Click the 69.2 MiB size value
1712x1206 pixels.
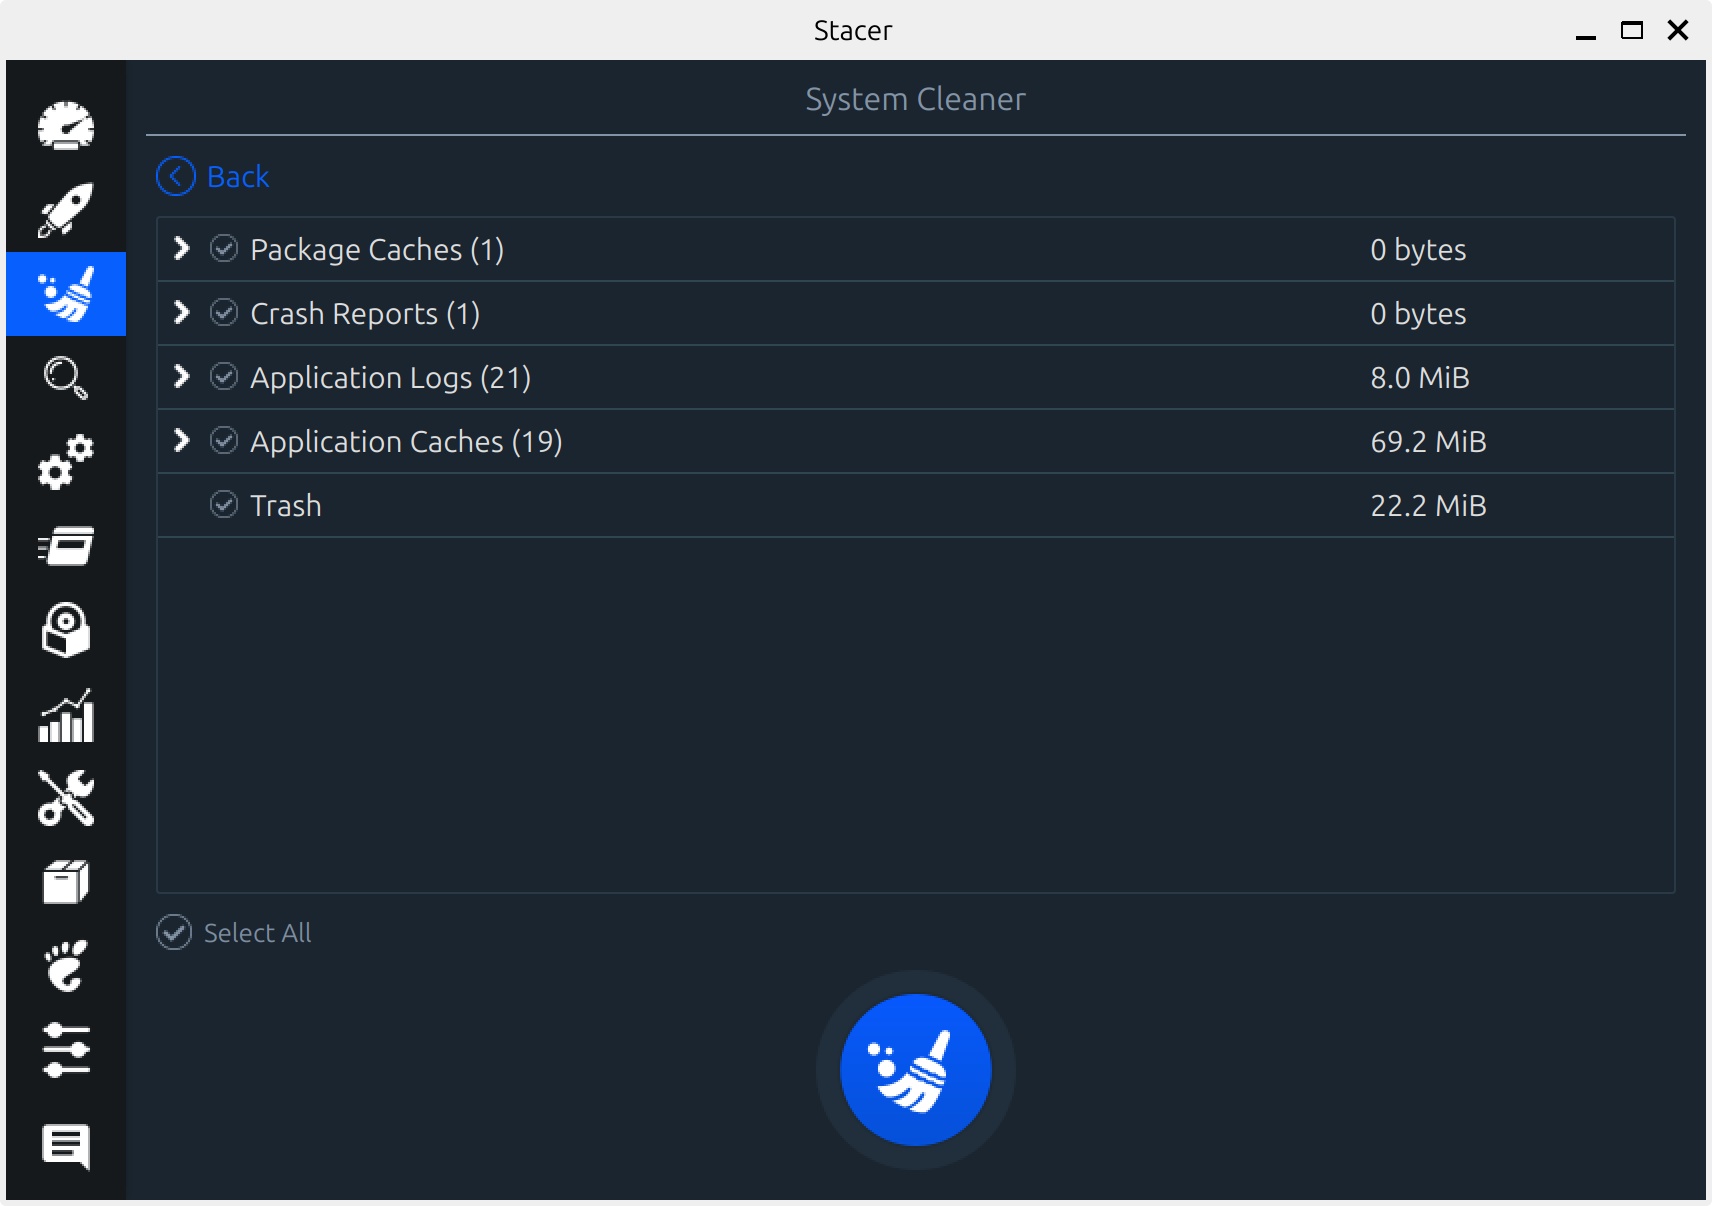point(1428,441)
